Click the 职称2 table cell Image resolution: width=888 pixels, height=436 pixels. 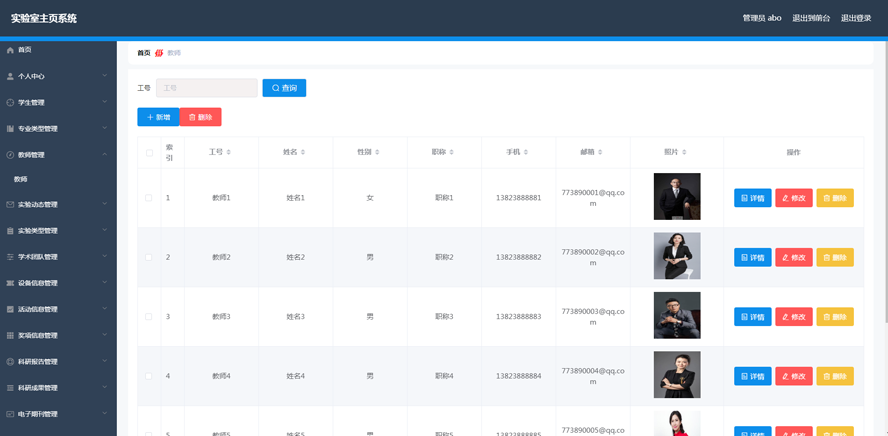[445, 257]
